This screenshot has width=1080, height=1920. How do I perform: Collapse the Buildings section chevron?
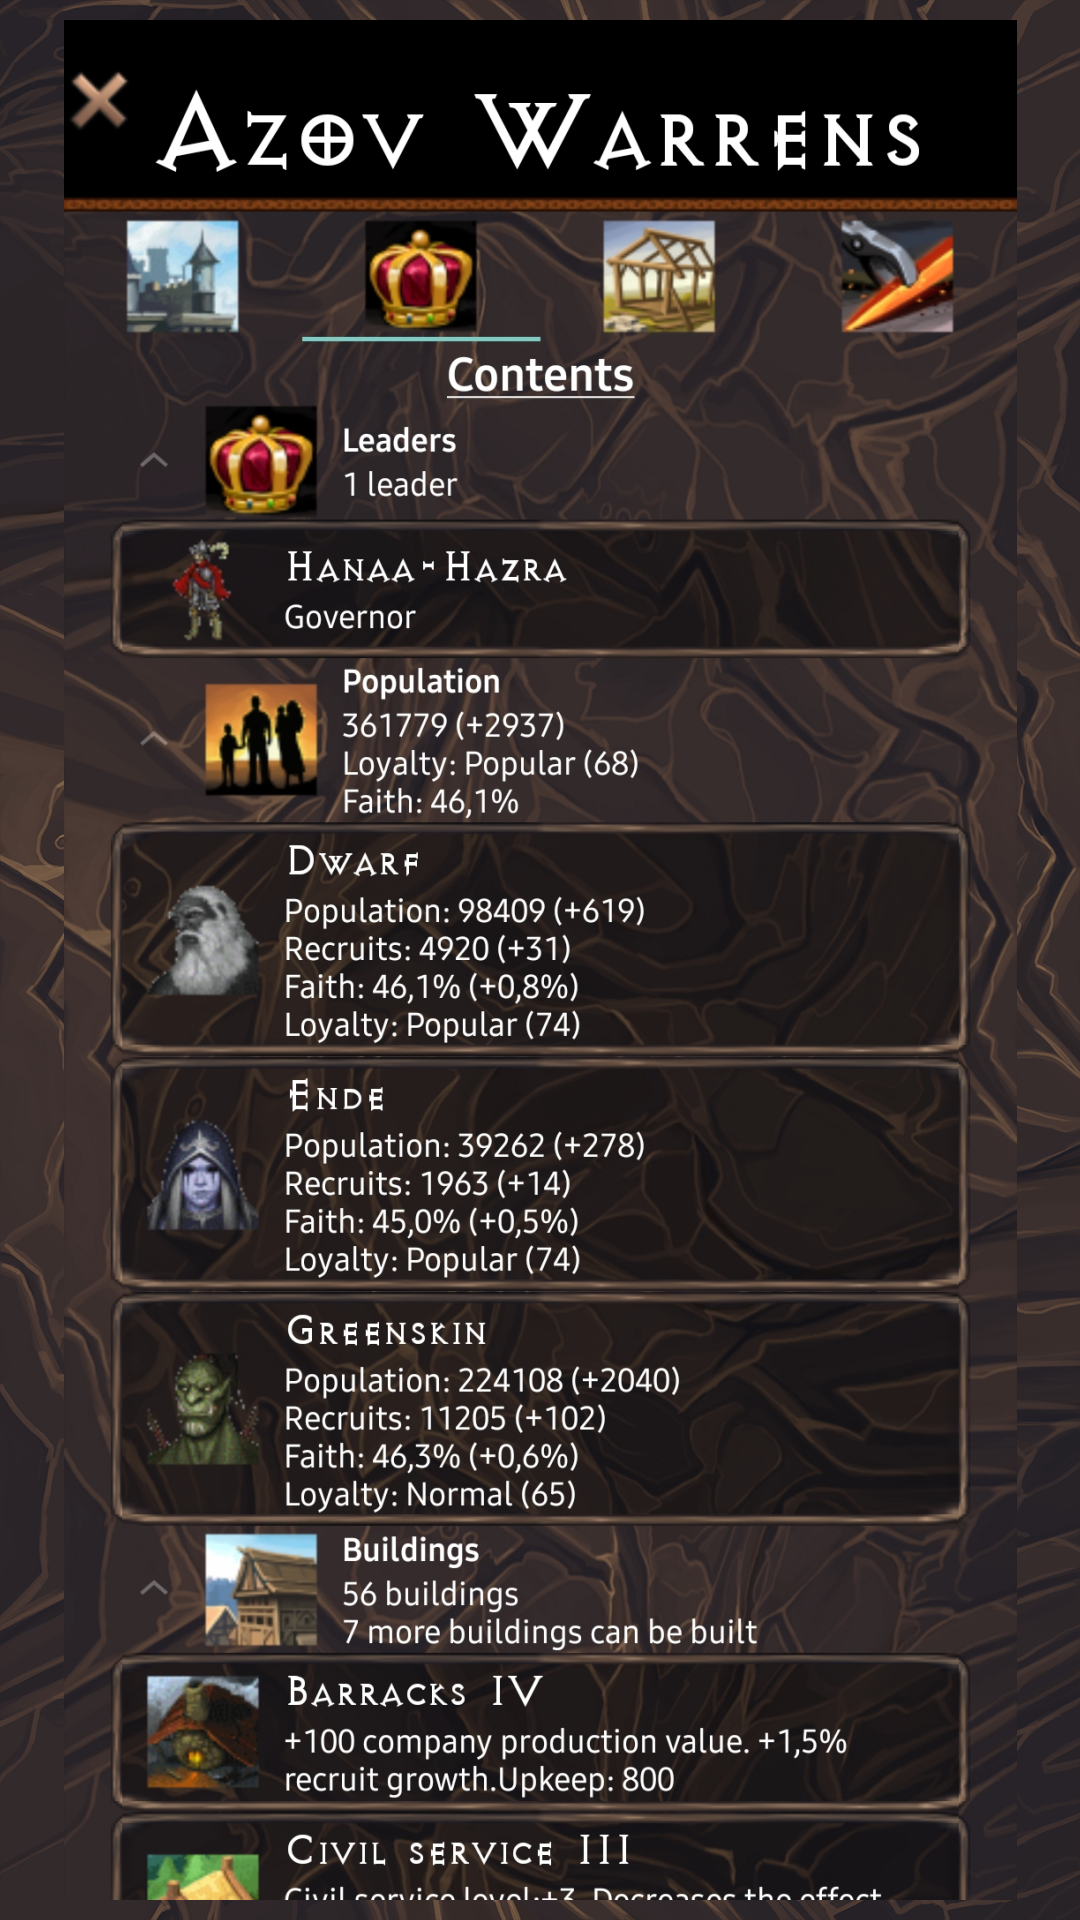[x=154, y=1588]
